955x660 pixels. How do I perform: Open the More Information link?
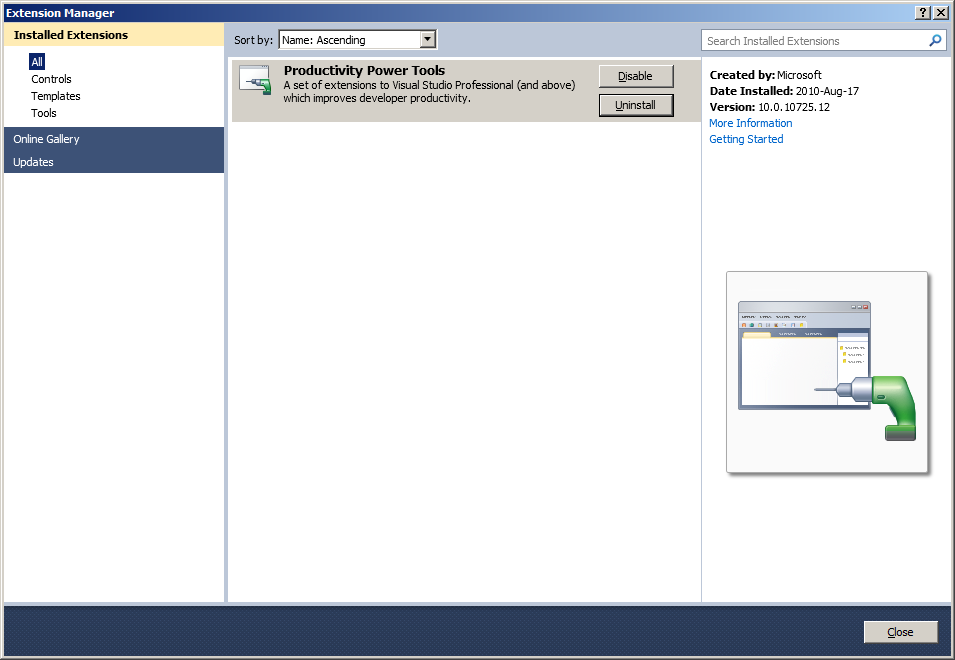pyautogui.click(x=750, y=123)
